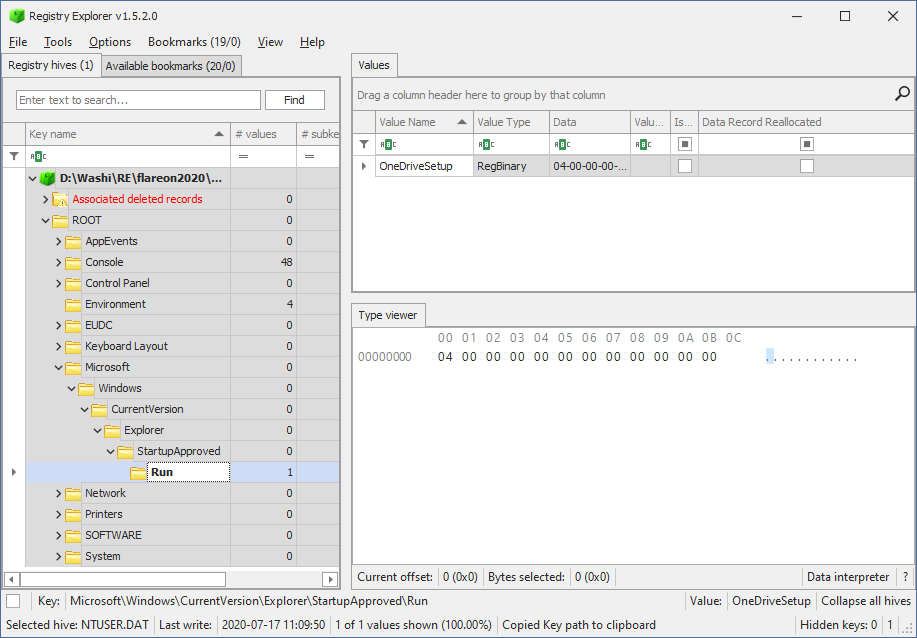Select the Type viewer tab
Screen dimensions: 917x638
pos(388,315)
